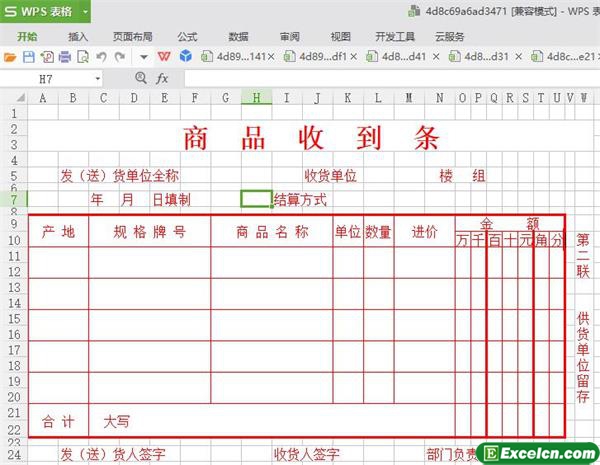The image size is (600, 465).
Task: Select column H header
Action: [256, 98]
